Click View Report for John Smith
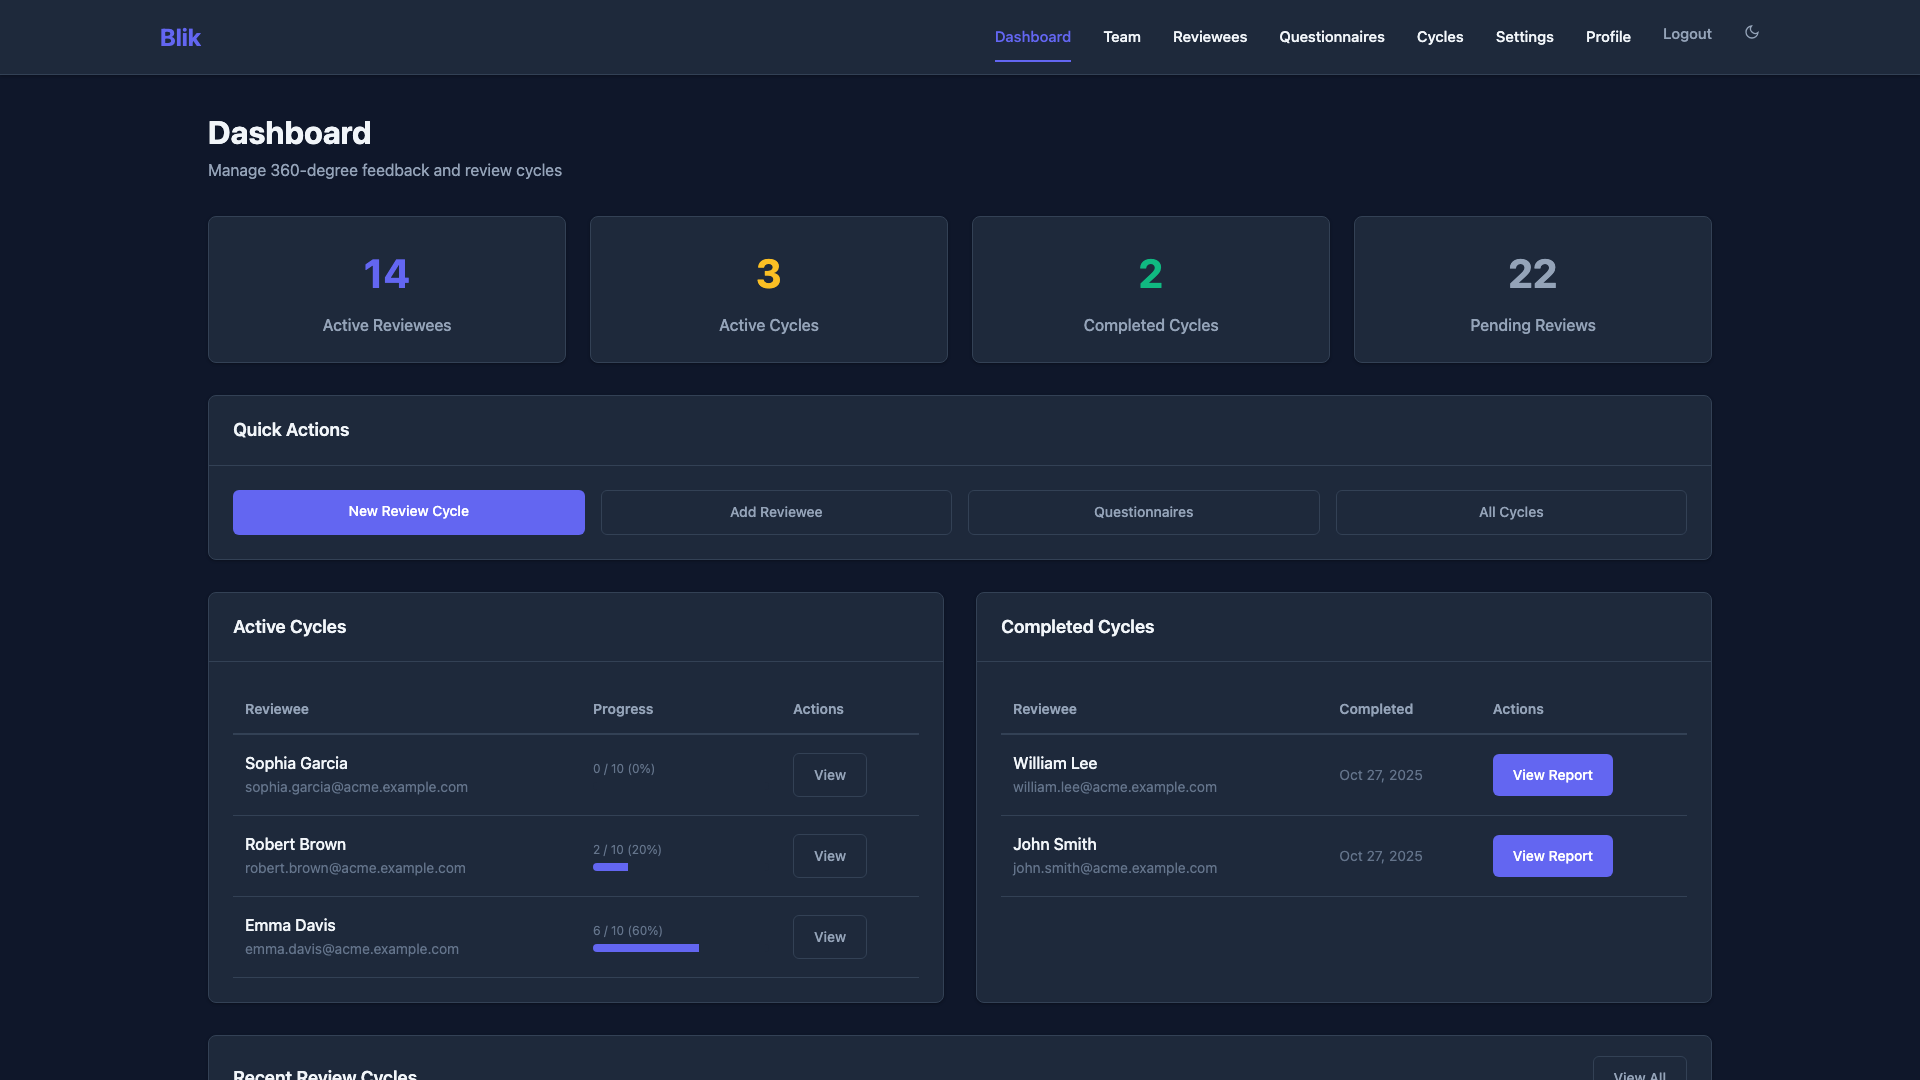Image resolution: width=1920 pixels, height=1080 pixels. click(x=1552, y=855)
